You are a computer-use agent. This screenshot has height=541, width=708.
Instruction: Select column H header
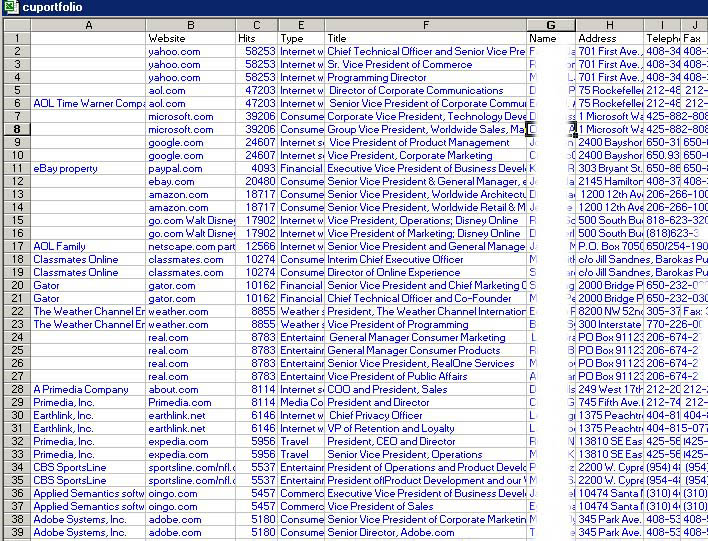point(610,25)
